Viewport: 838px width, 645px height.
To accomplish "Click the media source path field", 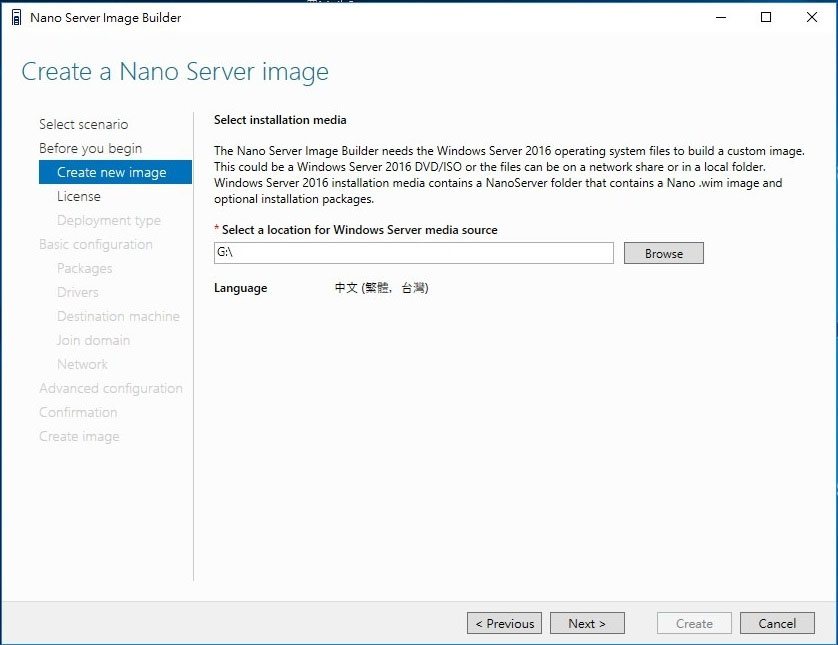I will [x=414, y=253].
